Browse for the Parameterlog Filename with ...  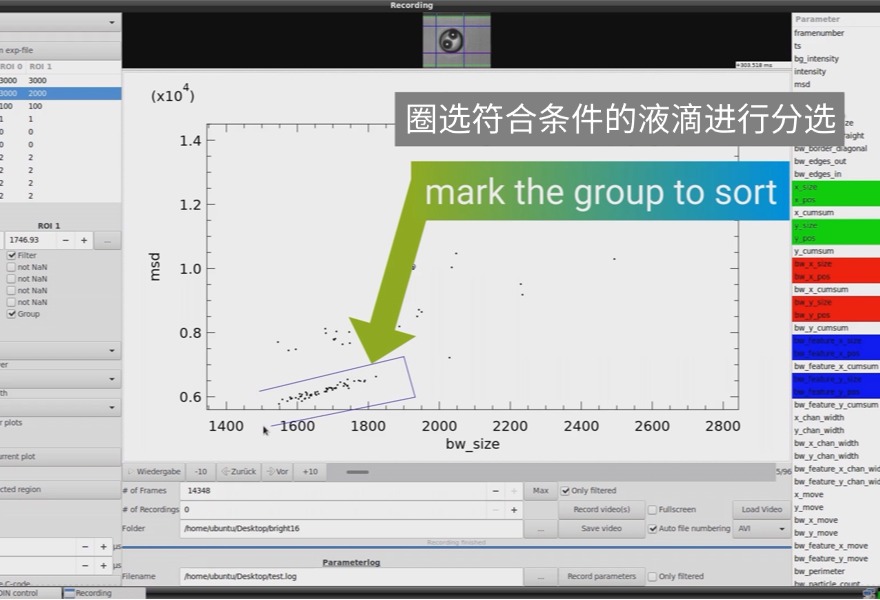pos(540,576)
